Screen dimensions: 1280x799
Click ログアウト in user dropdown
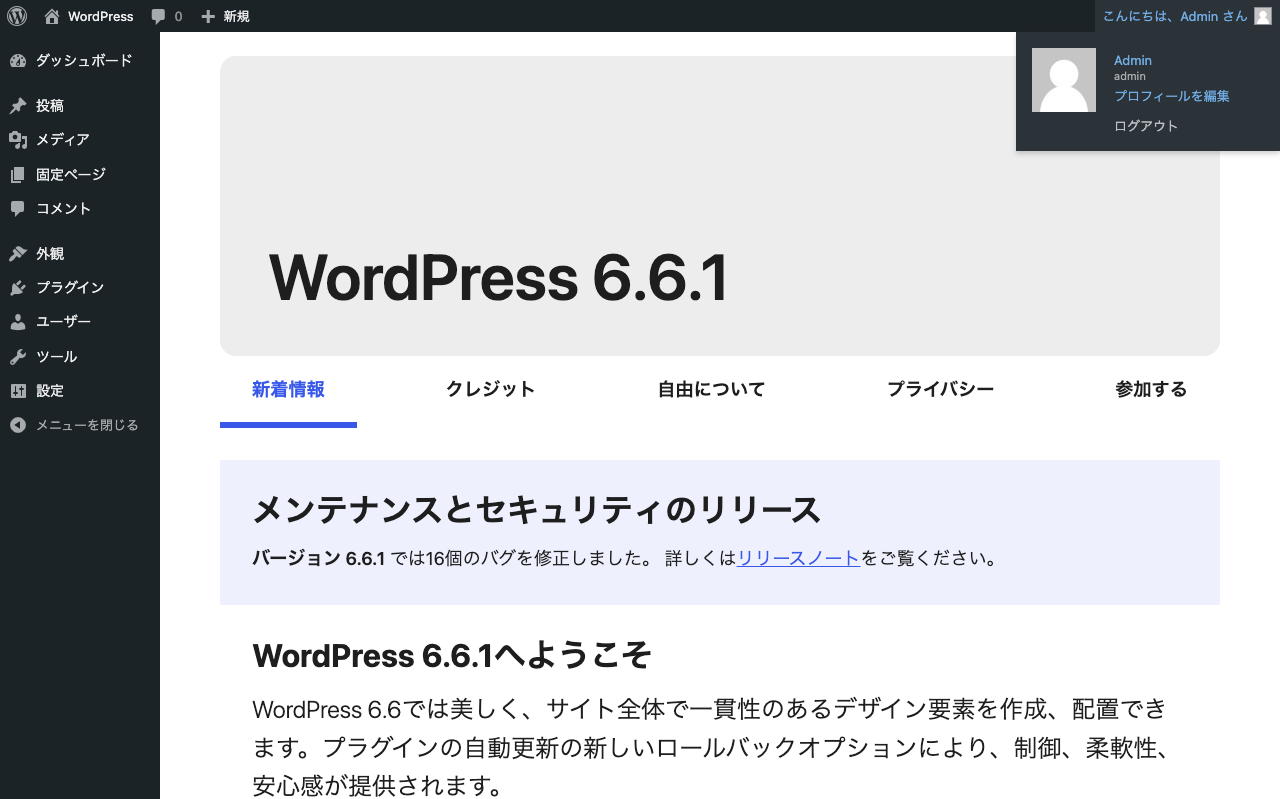pos(1146,126)
